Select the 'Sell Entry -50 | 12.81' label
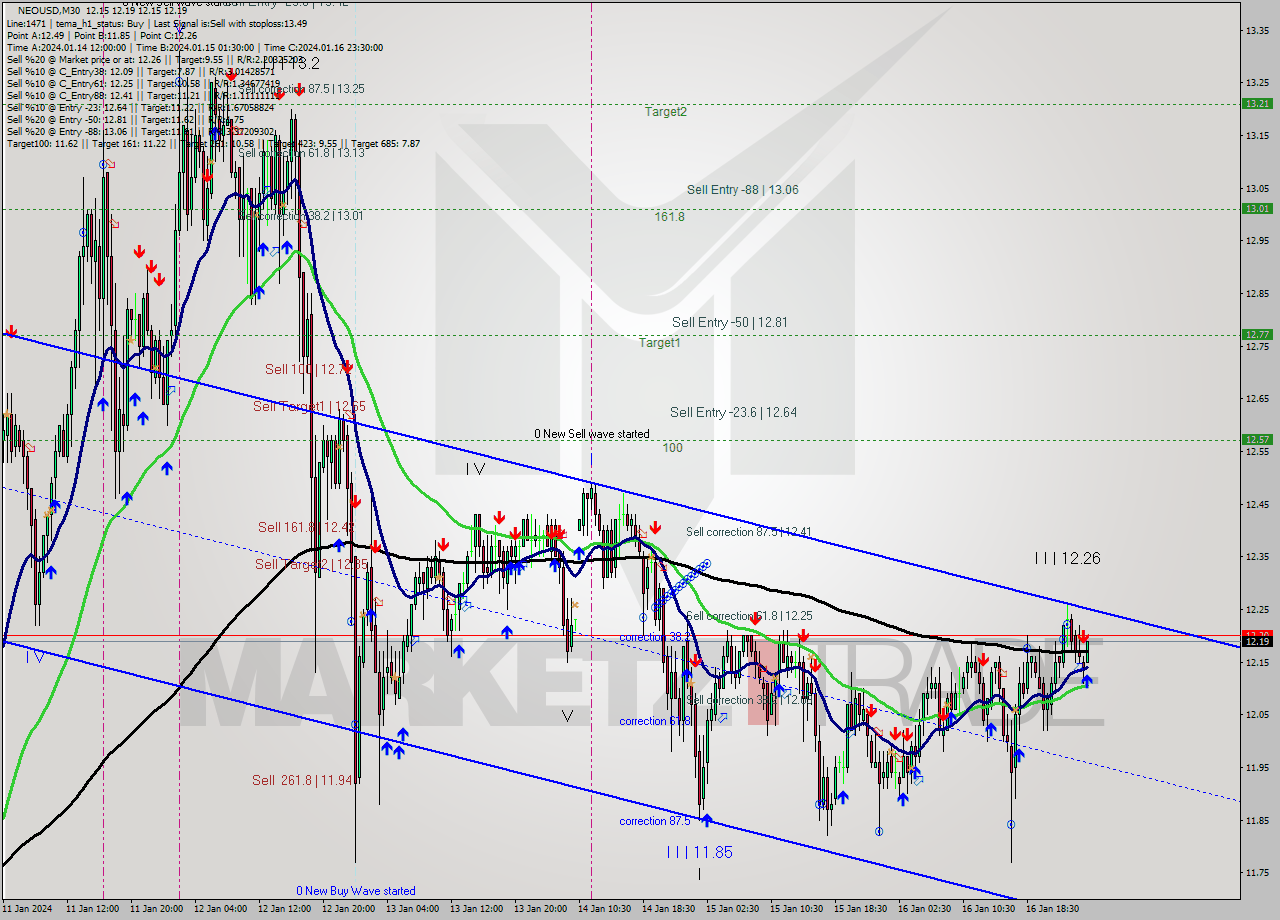 pyautogui.click(x=730, y=322)
